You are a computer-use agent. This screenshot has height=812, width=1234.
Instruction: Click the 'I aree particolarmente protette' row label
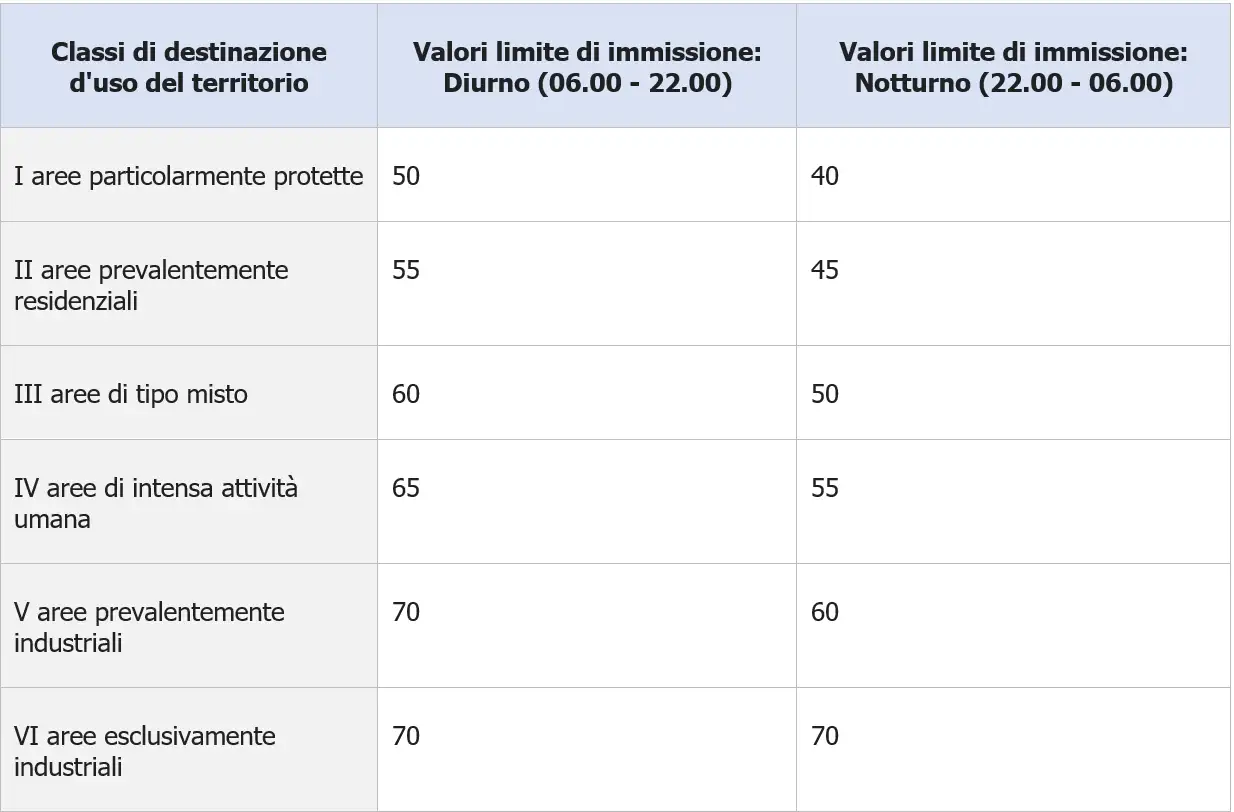[189, 177]
